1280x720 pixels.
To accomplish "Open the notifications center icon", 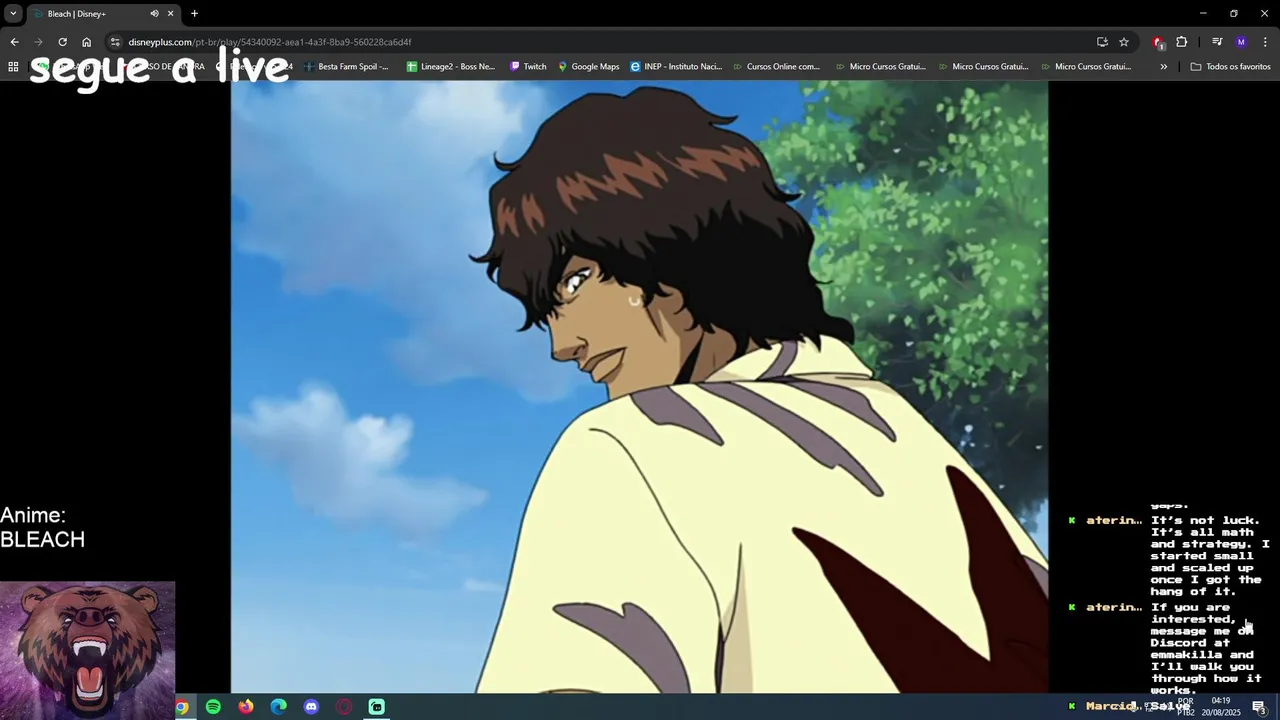I will tap(1259, 707).
